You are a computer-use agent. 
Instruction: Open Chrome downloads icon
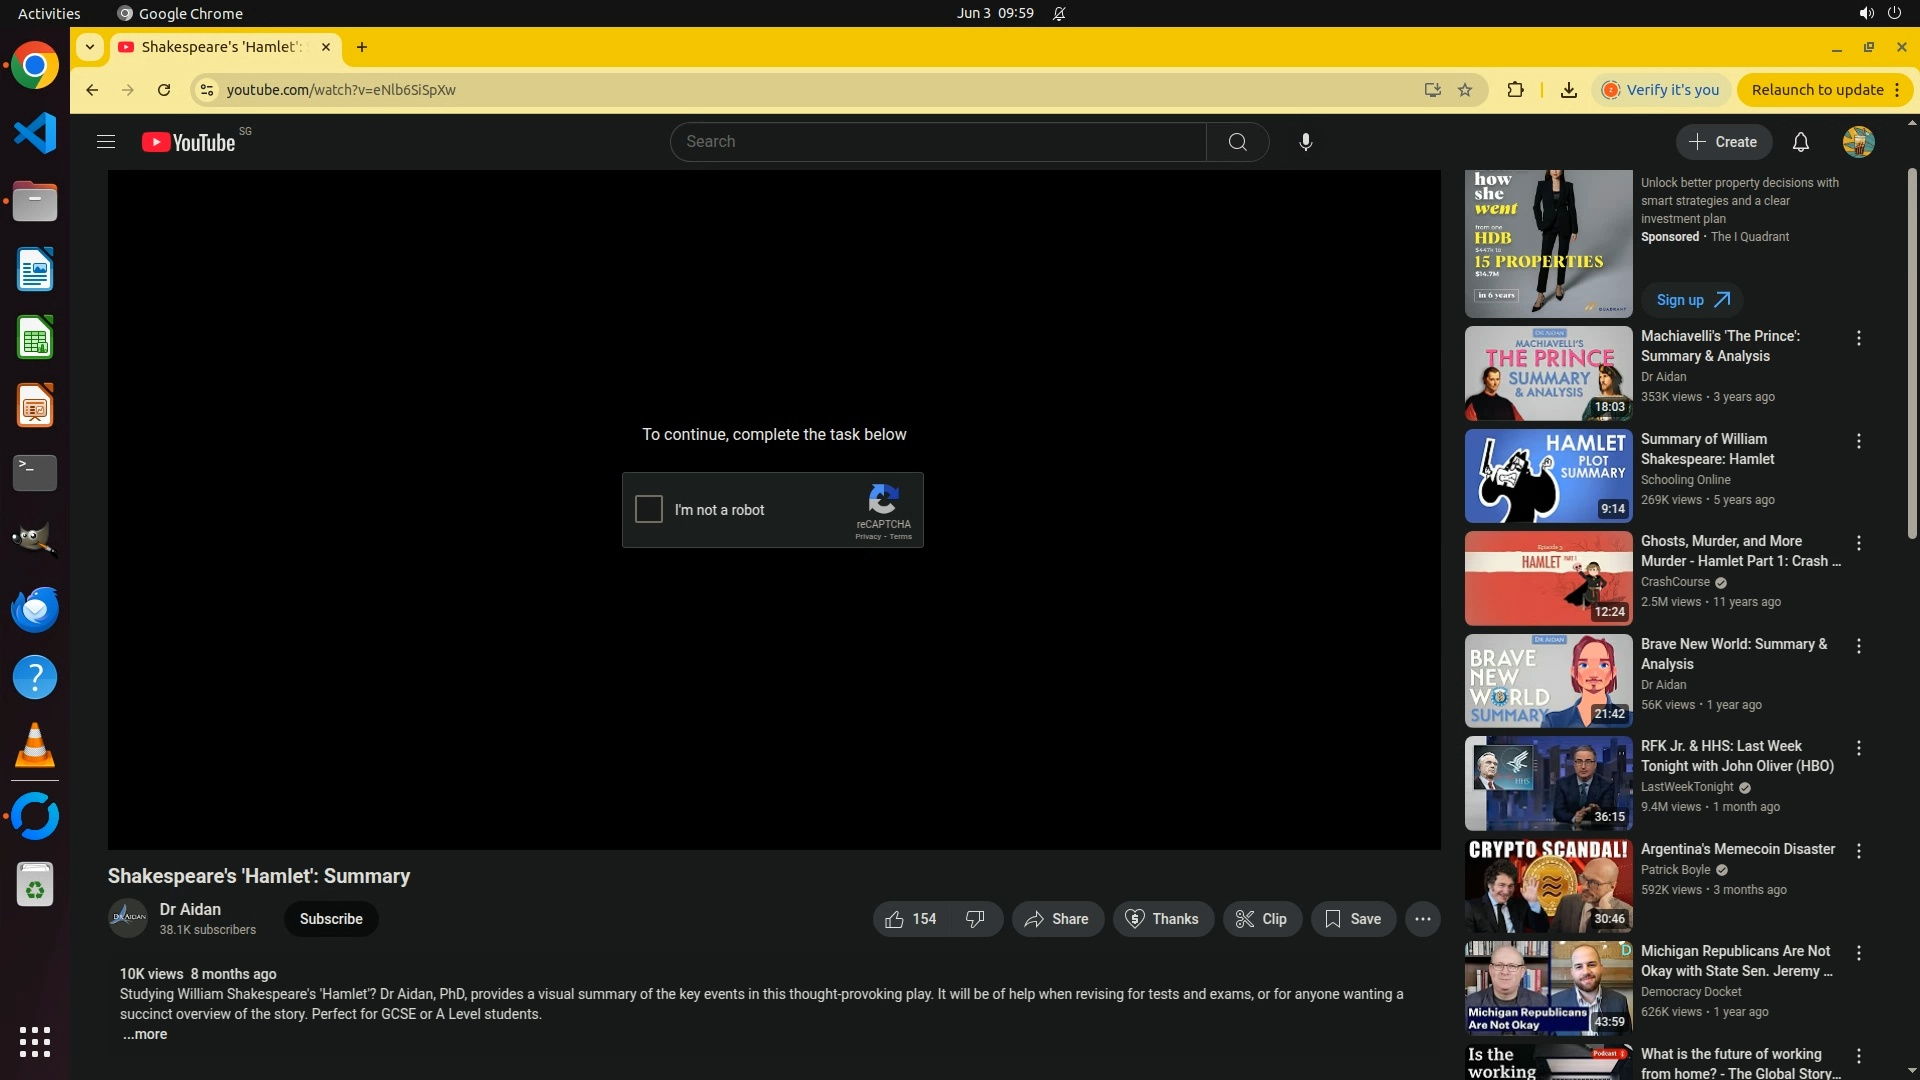(1568, 90)
